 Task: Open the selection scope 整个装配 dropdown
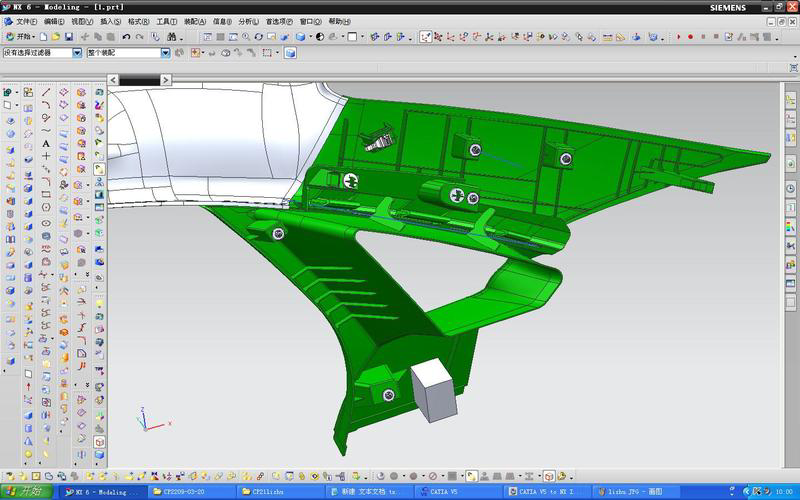coord(166,53)
